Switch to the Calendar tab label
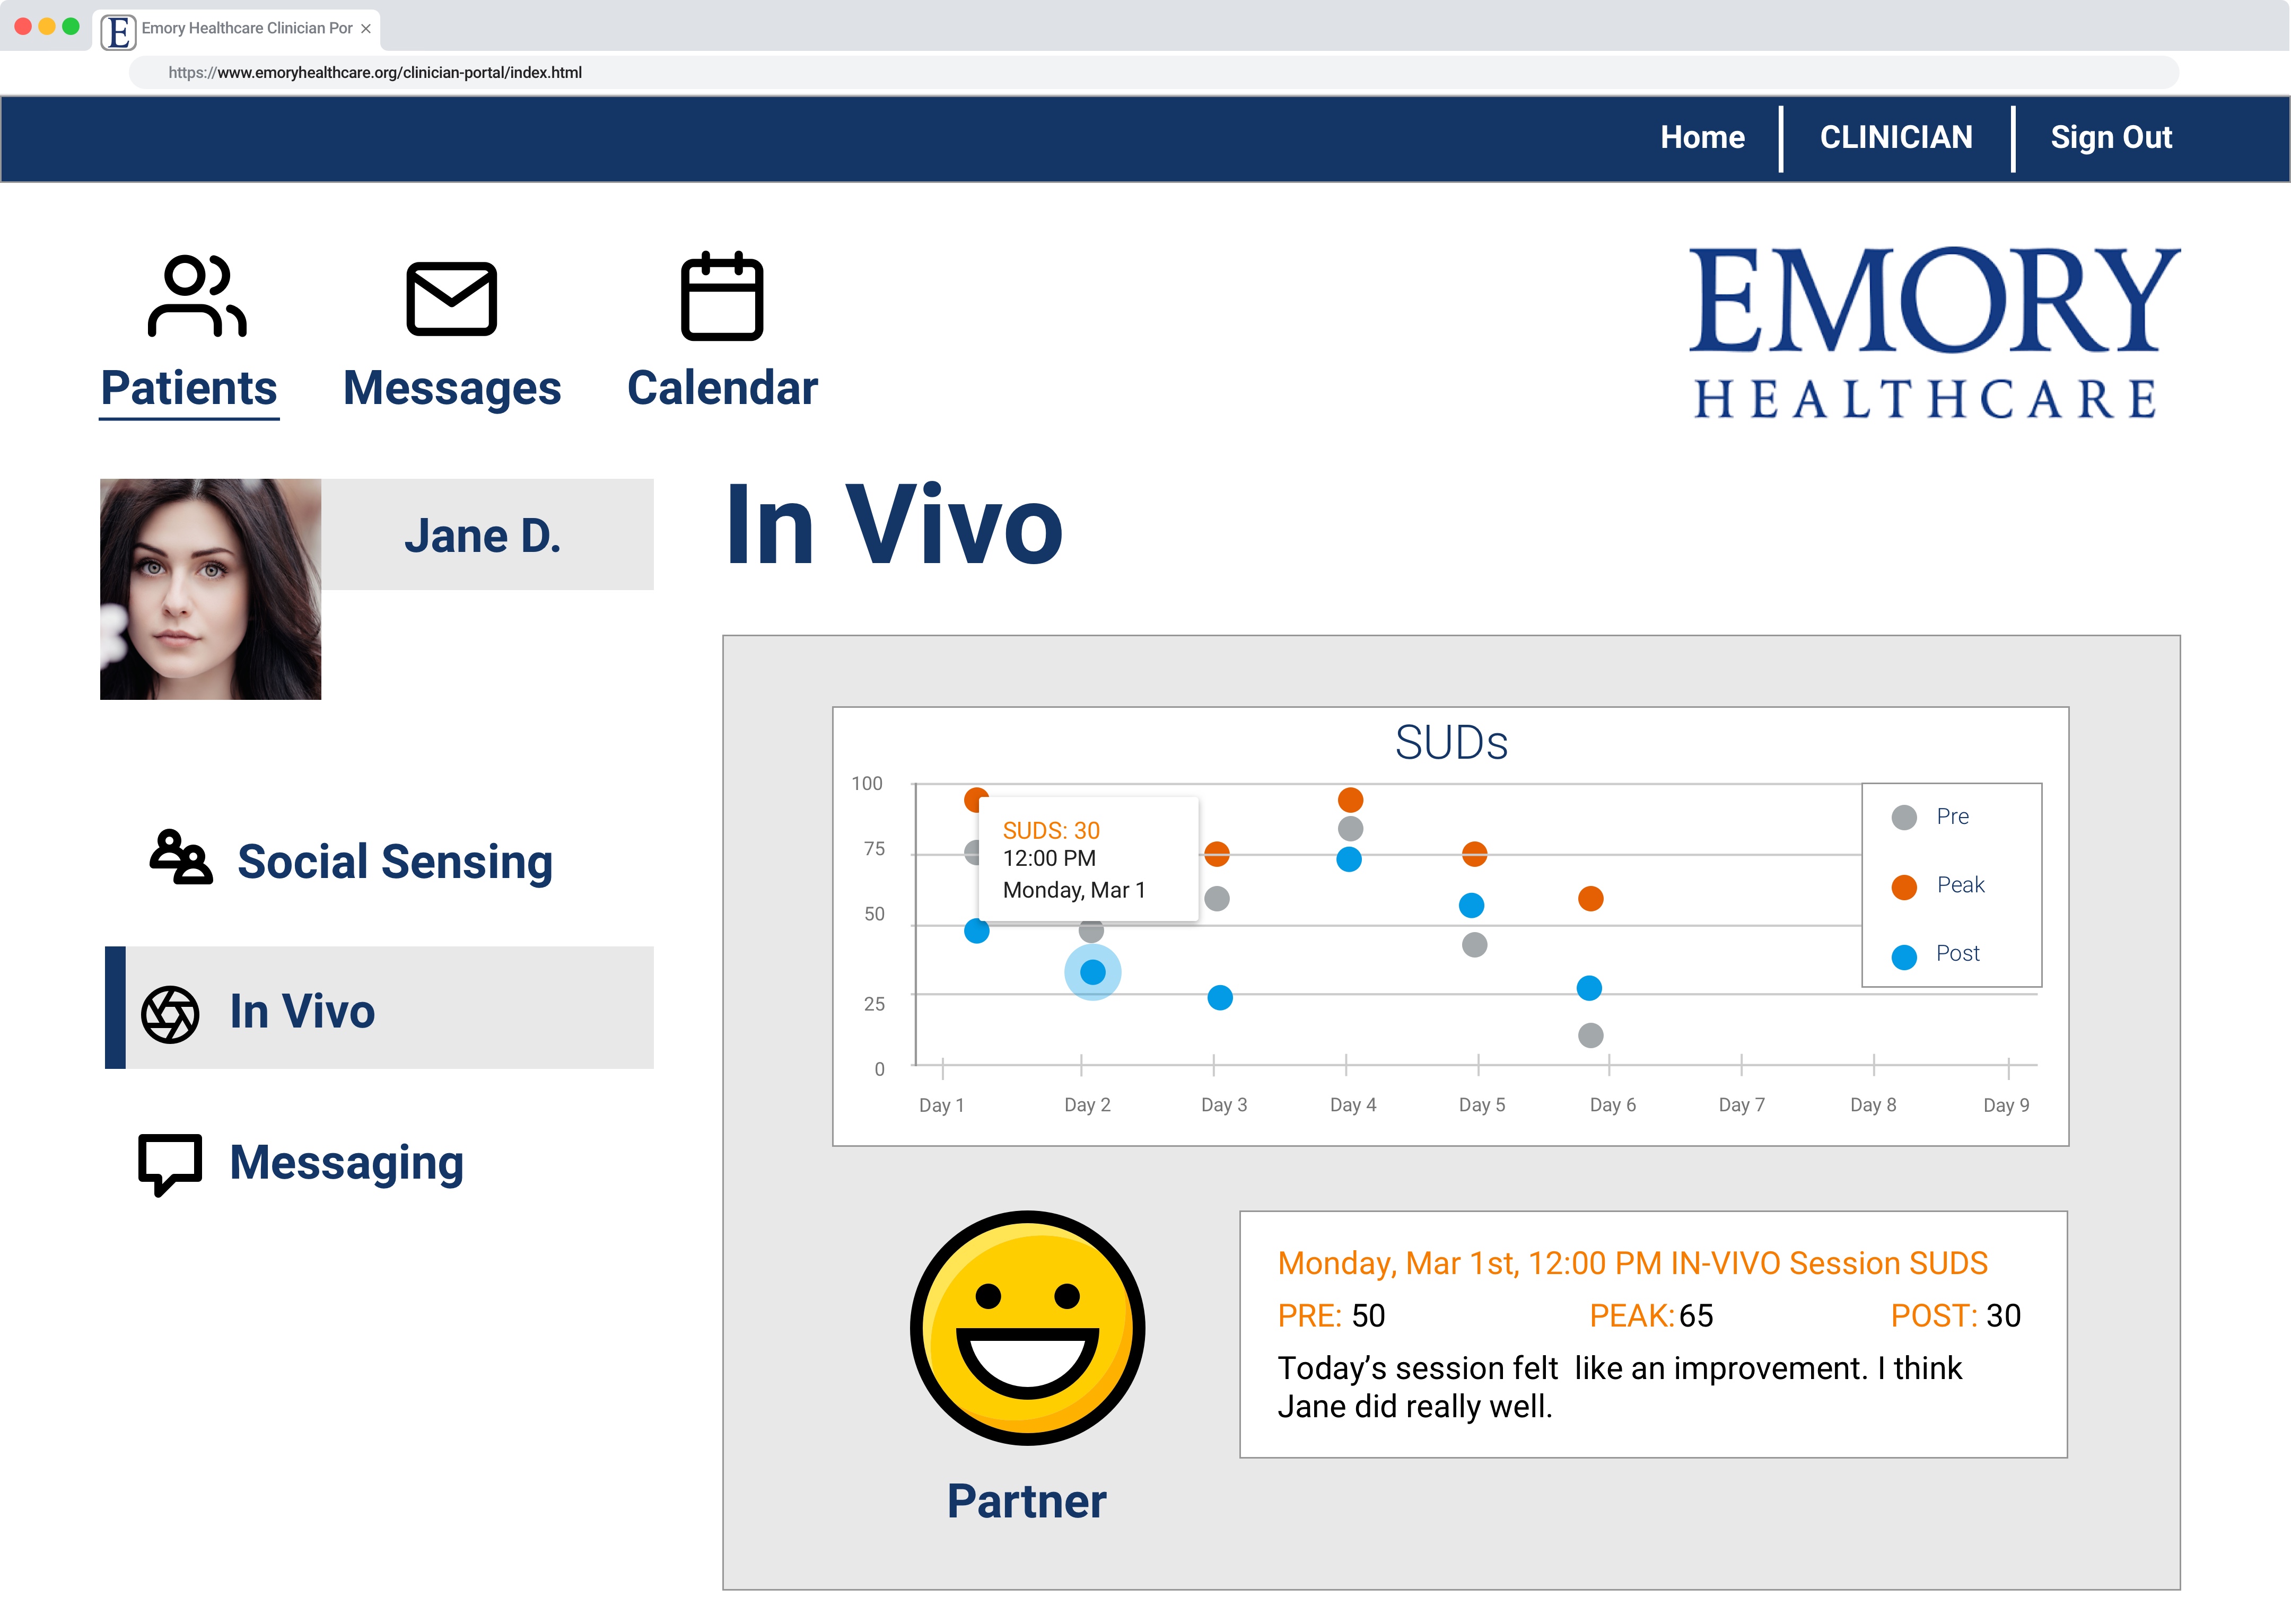The height and width of the screenshot is (1624, 2291). coord(722,388)
